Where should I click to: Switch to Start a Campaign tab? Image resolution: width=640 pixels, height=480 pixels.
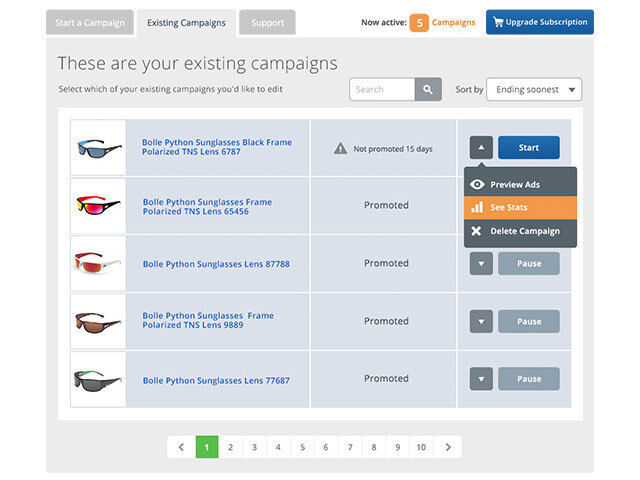click(90, 22)
